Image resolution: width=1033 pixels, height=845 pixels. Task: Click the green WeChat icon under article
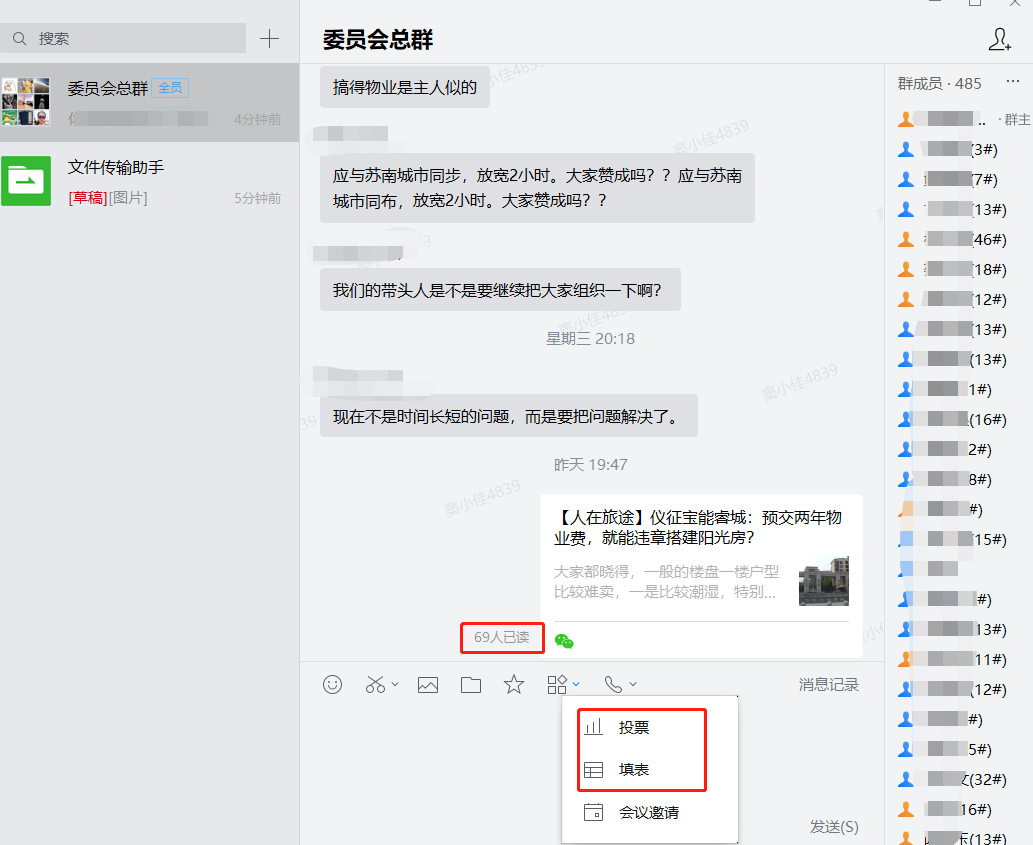click(564, 641)
